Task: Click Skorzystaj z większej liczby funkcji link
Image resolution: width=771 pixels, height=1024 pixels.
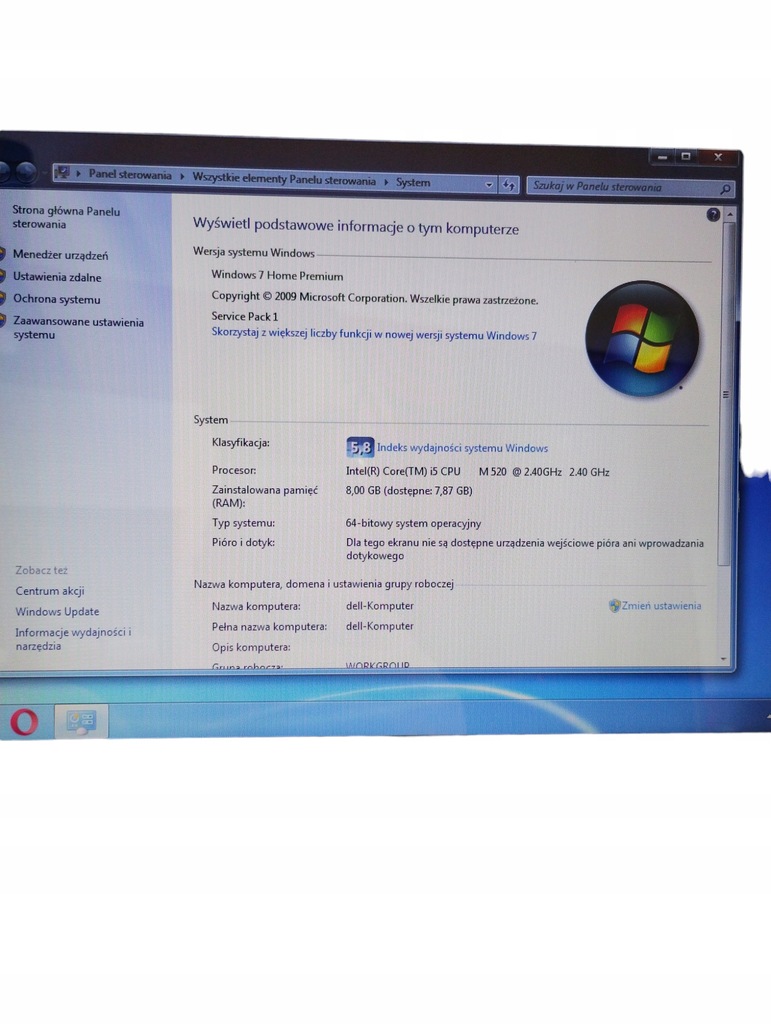Action: pos(374,334)
